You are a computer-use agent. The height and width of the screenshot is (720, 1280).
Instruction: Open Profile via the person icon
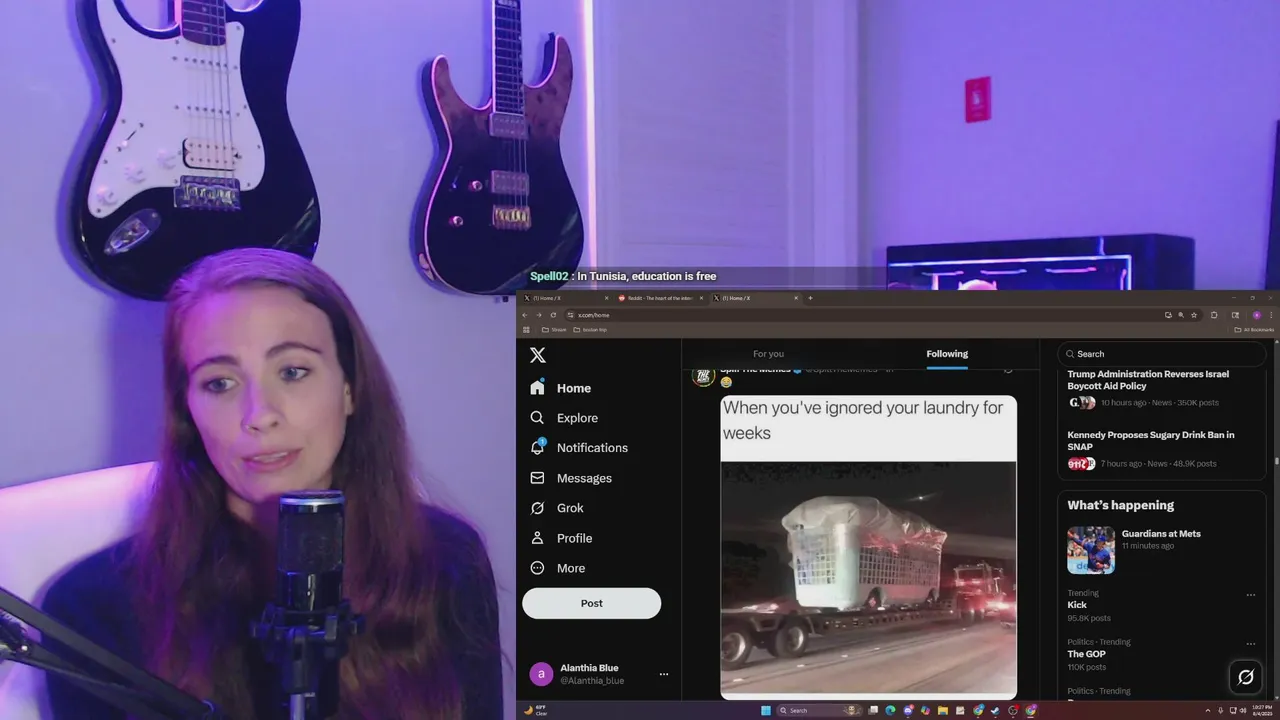tap(537, 538)
